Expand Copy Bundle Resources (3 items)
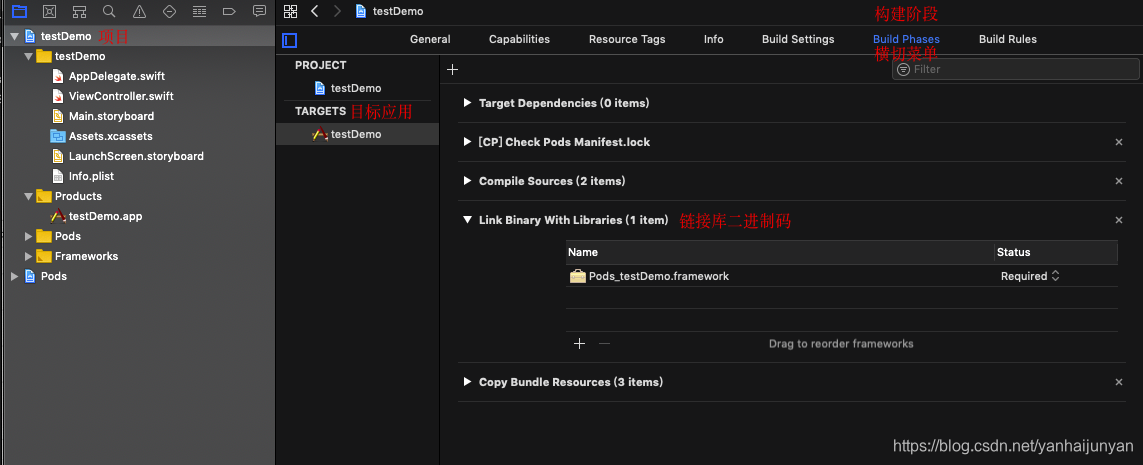 467,382
